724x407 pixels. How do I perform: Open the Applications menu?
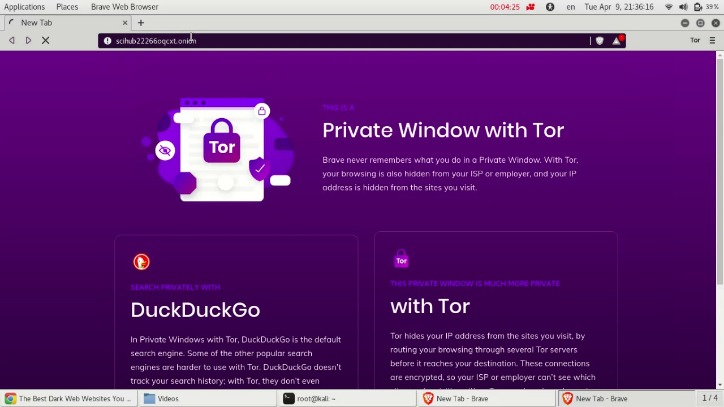click(24, 7)
